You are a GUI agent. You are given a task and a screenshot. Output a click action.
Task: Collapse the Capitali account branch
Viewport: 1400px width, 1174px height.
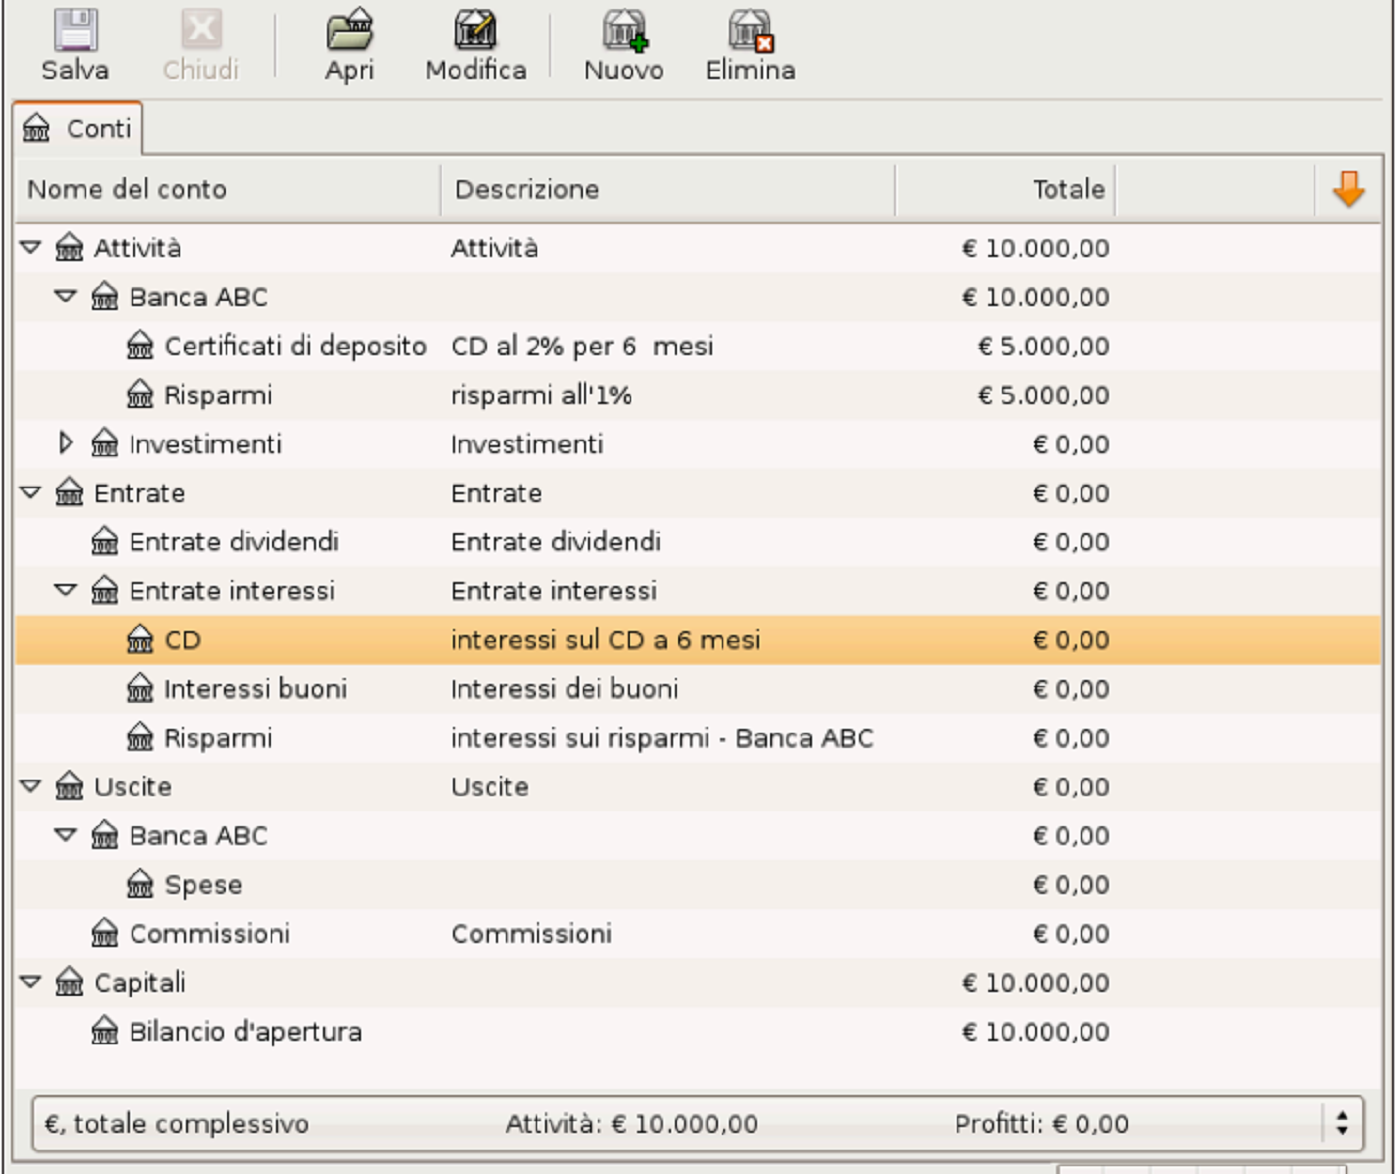pos(30,982)
